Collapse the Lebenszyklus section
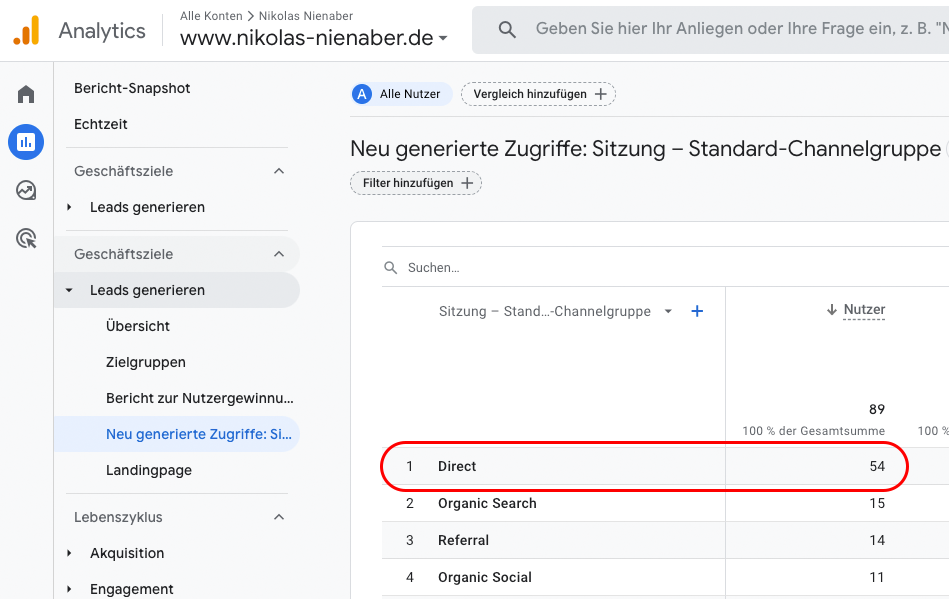 coord(279,517)
